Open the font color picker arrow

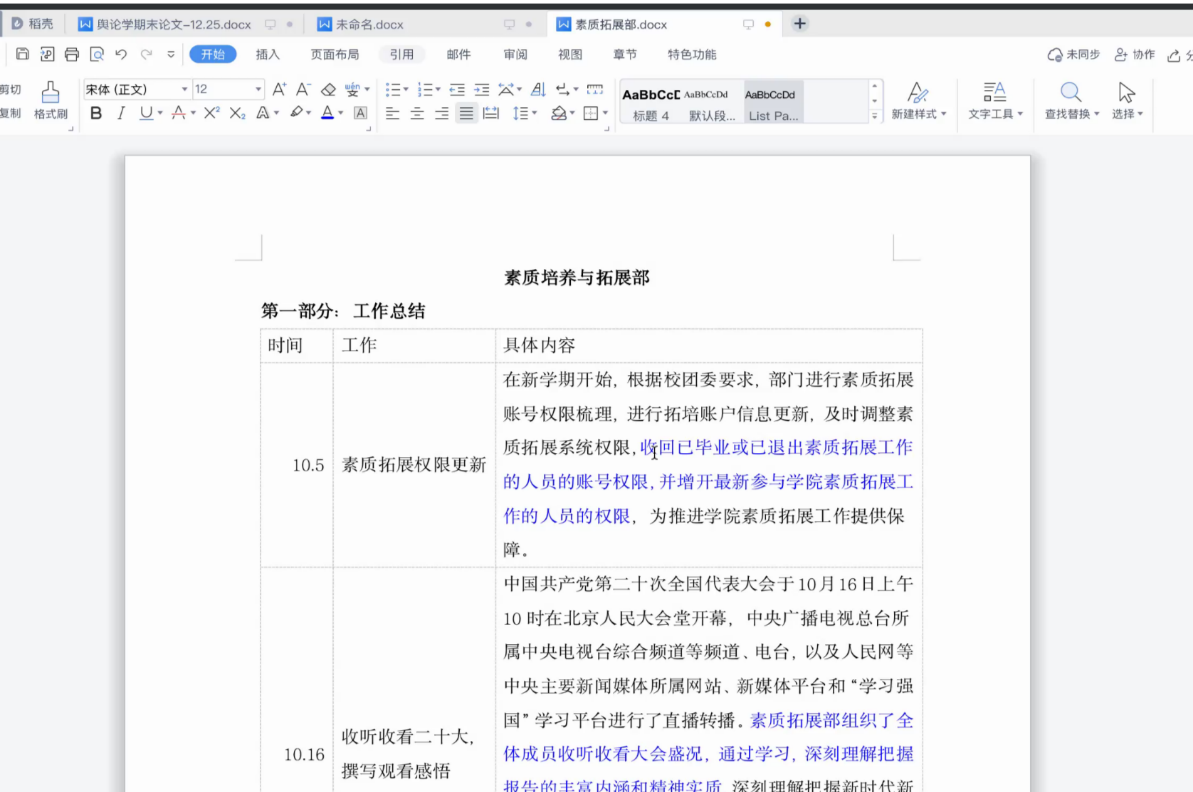tap(341, 114)
